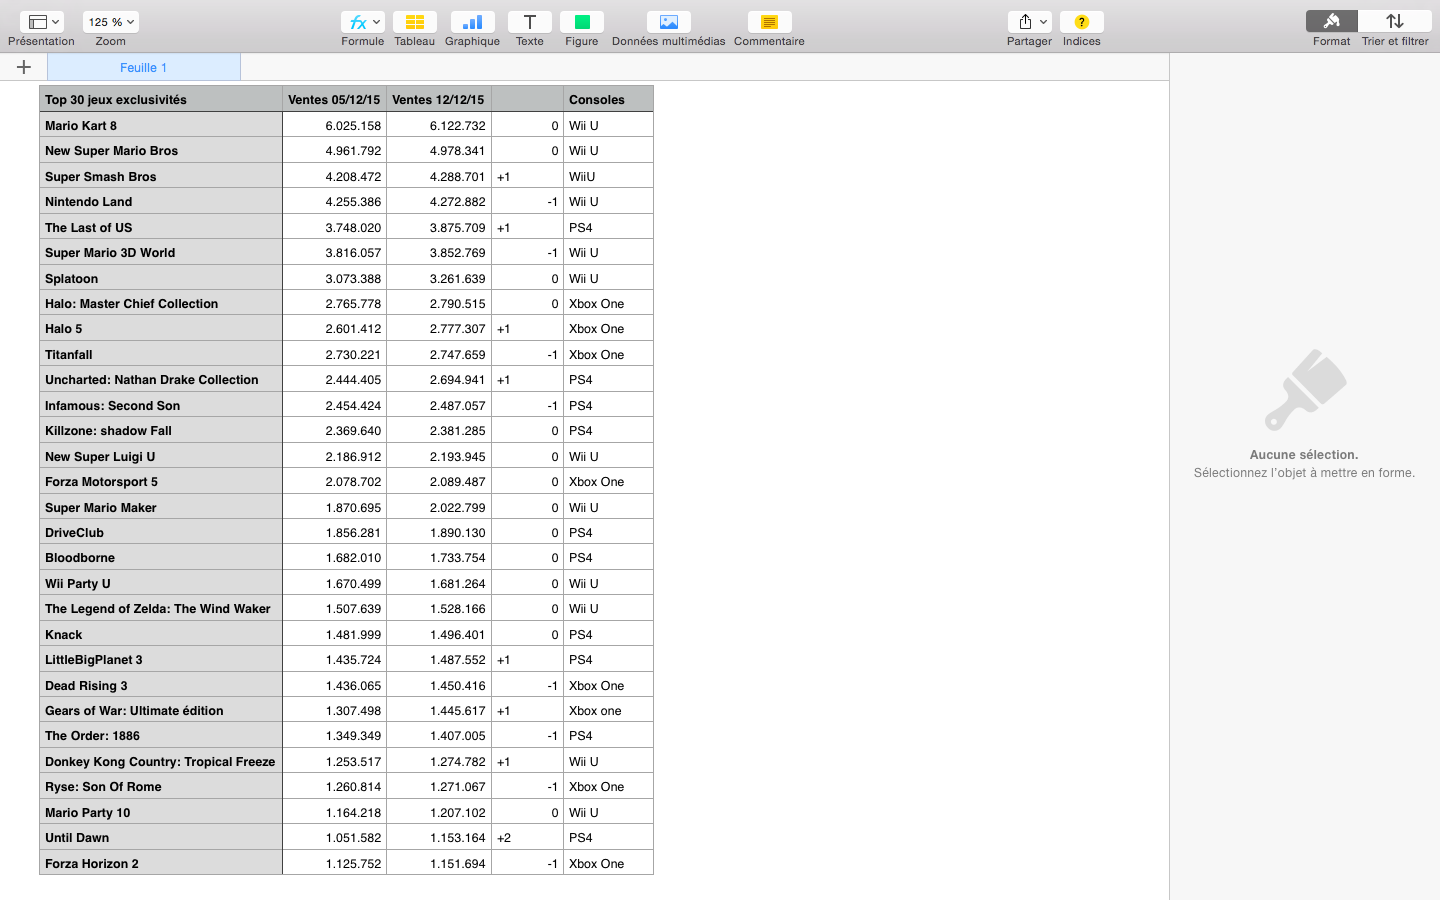Click the Dead Rising 3 cell
Screen dimensions: 1440x900
(161, 685)
